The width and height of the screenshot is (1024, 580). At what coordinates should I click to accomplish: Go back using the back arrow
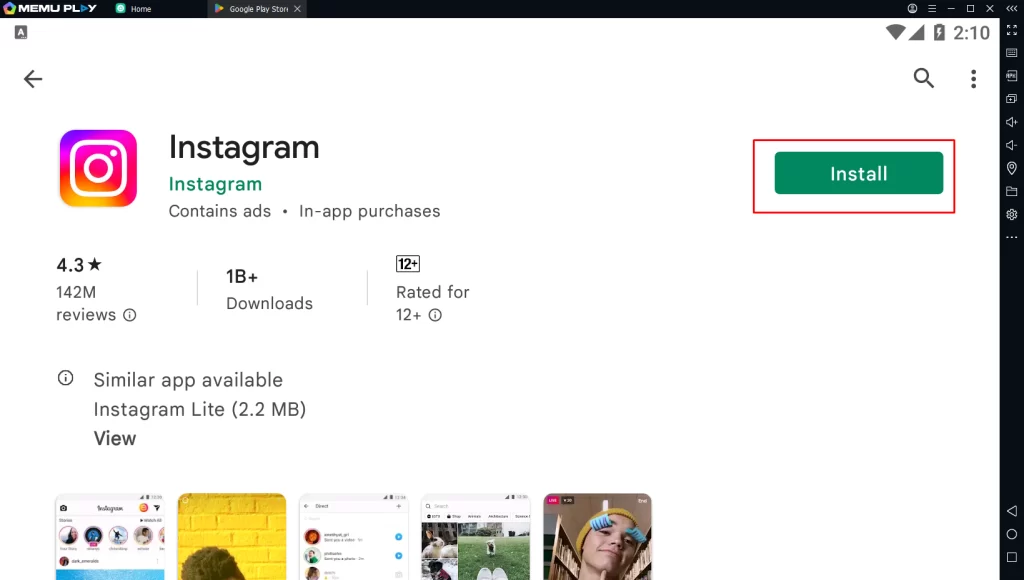click(33, 79)
